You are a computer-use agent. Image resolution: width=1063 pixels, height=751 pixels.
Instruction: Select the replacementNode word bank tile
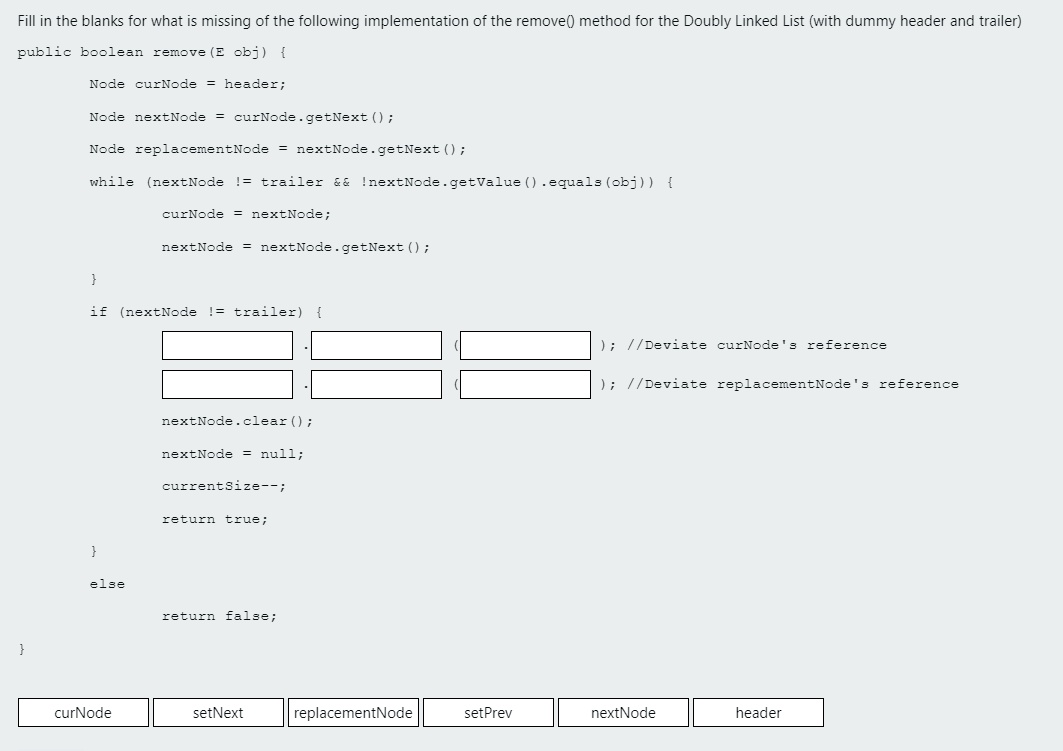tap(353, 712)
